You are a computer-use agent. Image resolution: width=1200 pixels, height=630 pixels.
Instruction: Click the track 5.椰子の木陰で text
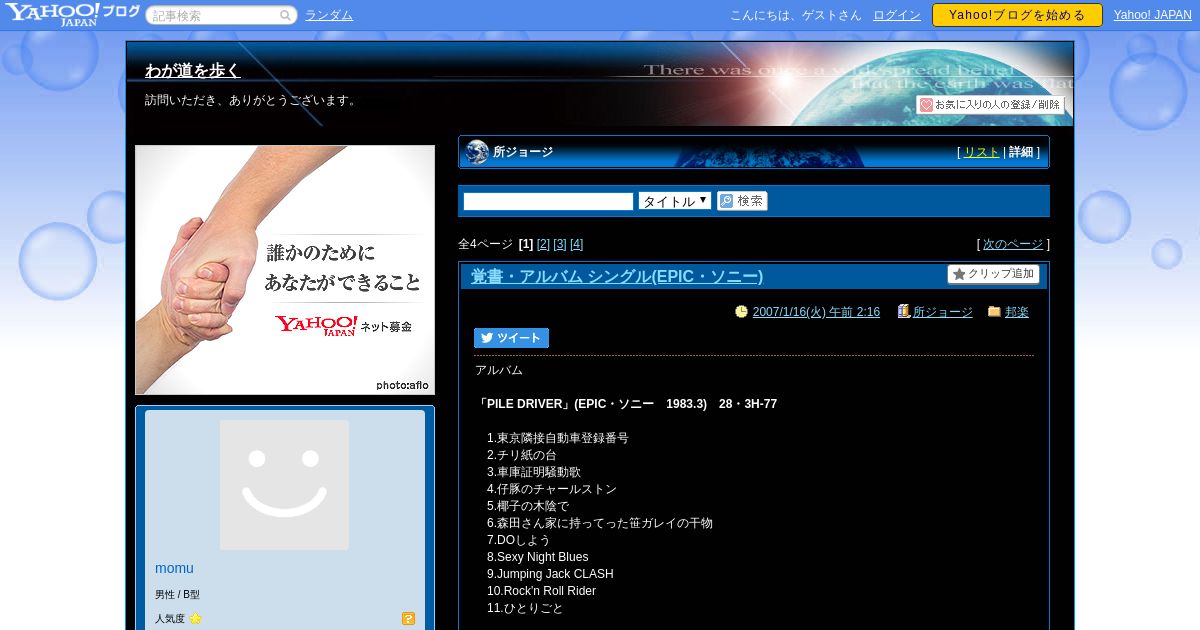coord(528,506)
